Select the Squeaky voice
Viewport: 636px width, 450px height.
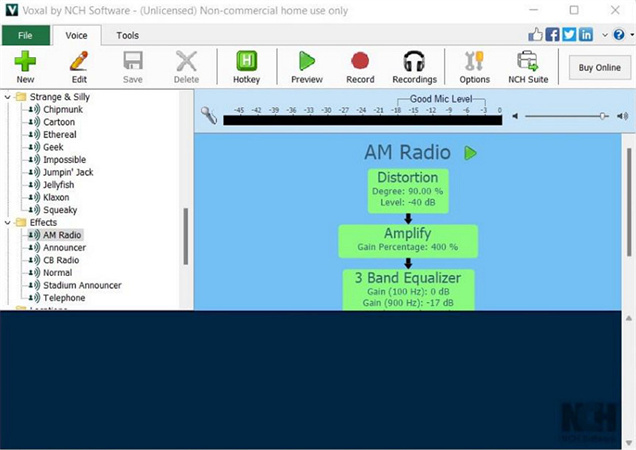[60, 210]
